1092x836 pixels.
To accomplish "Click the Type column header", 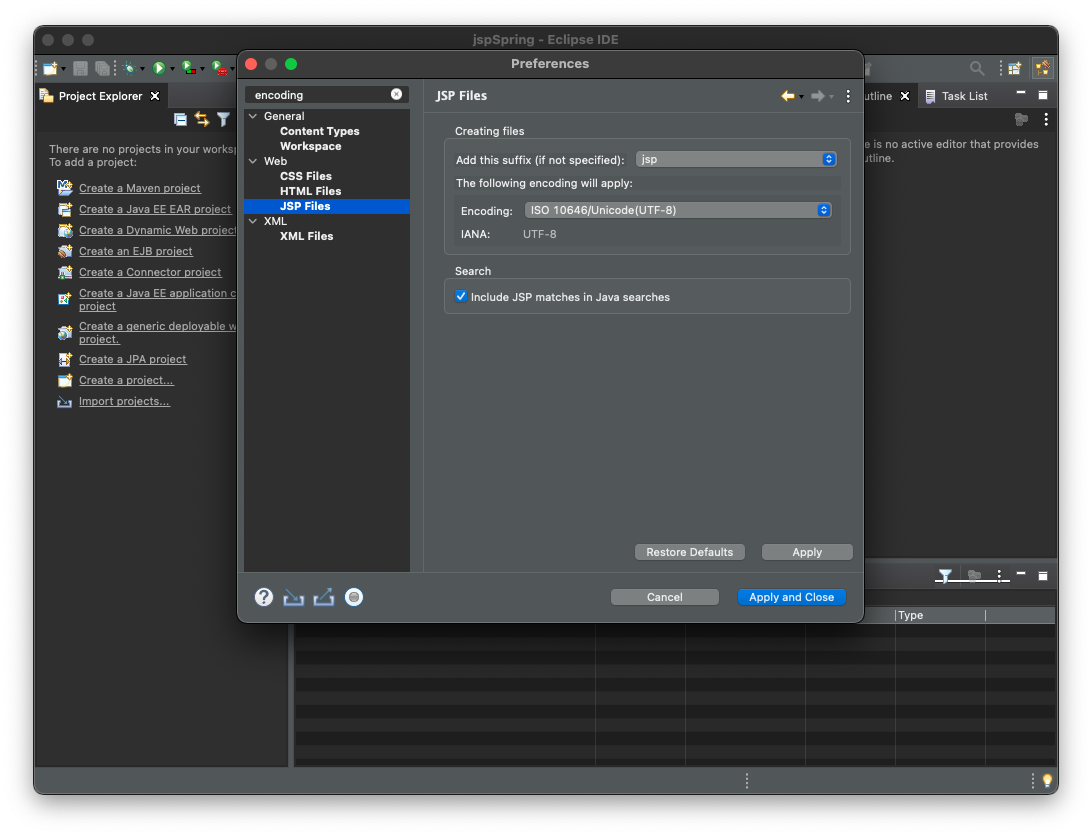I will coord(939,615).
